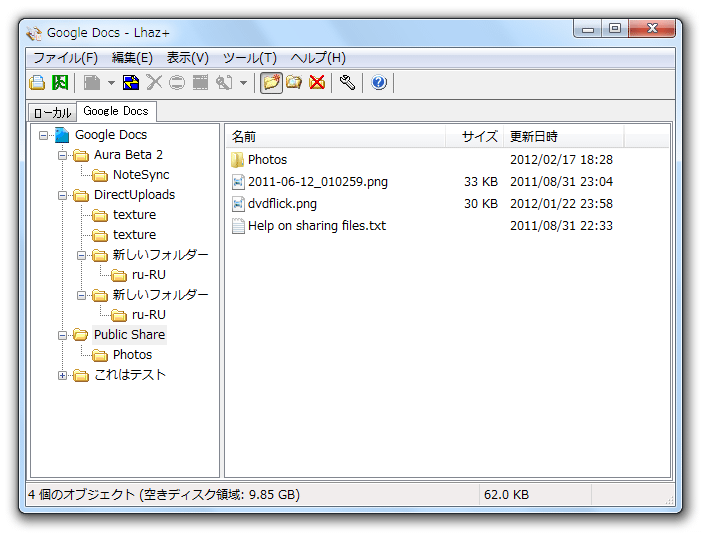This screenshot has height=533, width=704.
Task: Sort by the 名前 column header
Action: point(337,137)
